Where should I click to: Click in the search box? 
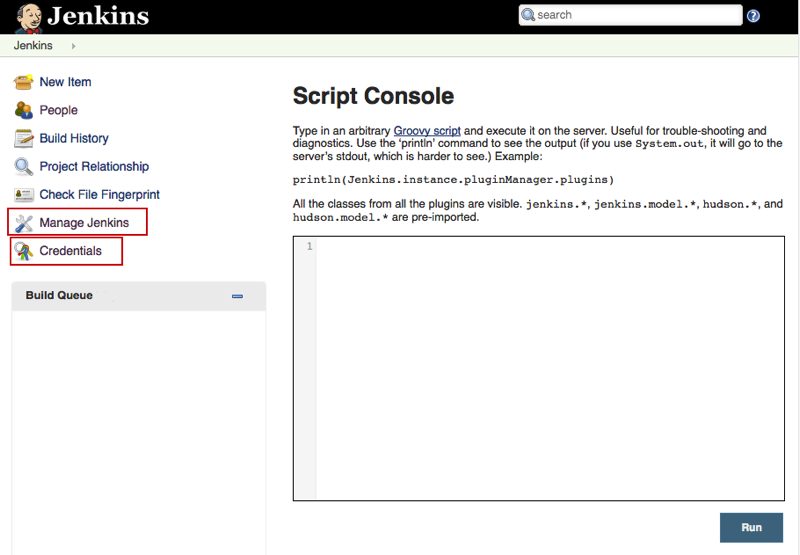(x=635, y=15)
